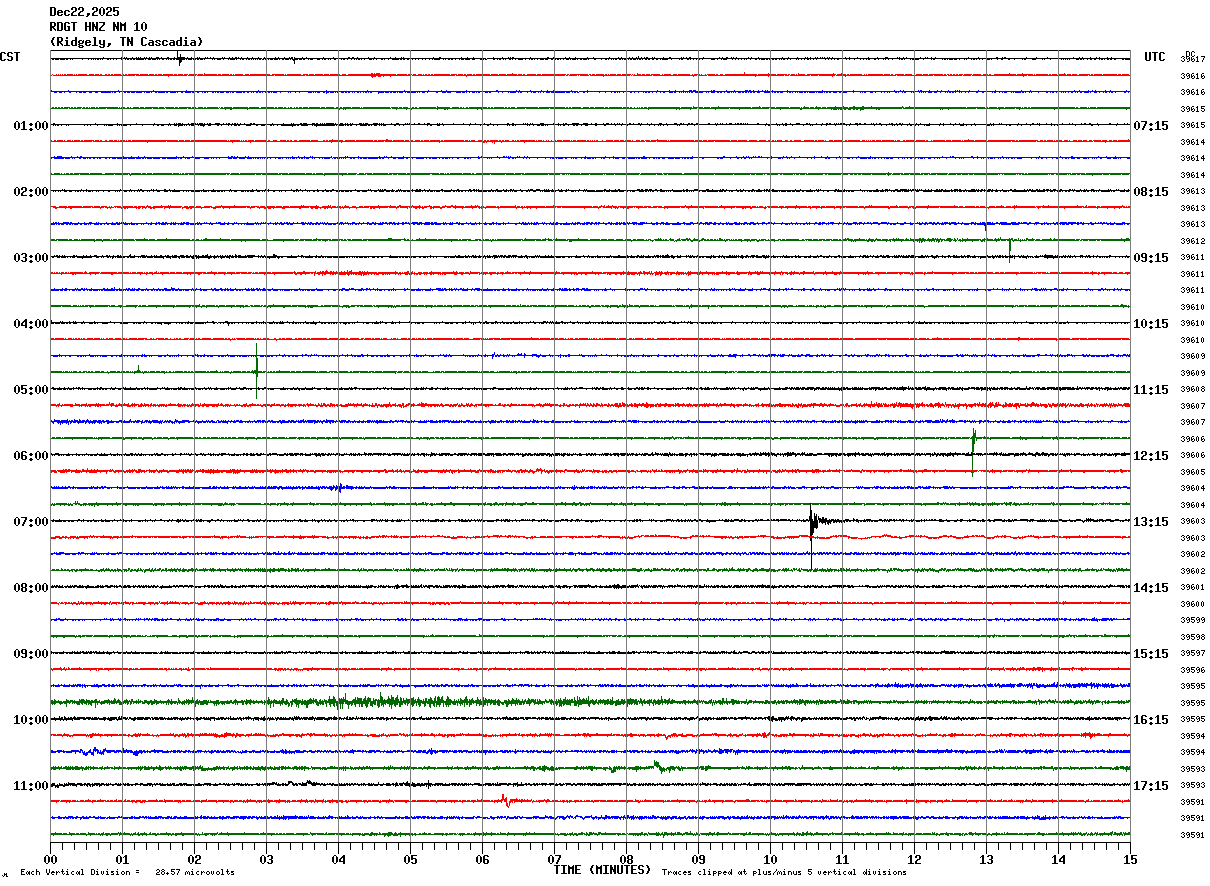This screenshot has width=1210, height=886.
Task: Click the 'Traces clipped' footer note
Action: (x=784, y=873)
